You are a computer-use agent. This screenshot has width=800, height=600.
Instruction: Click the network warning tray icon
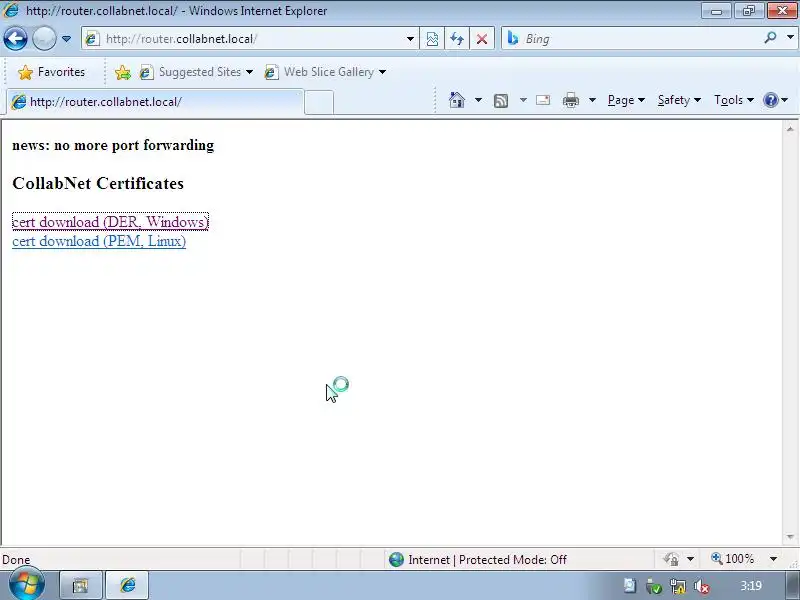point(678,587)
